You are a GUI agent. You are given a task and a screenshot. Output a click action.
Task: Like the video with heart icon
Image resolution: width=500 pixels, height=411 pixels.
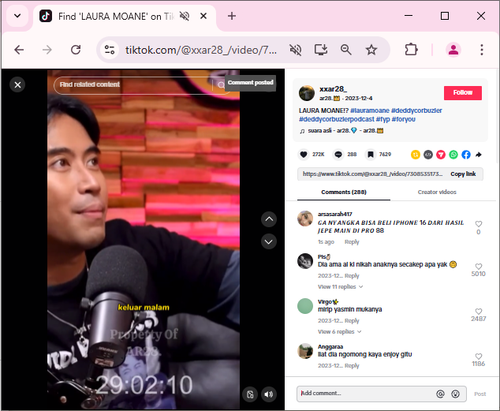point(303,154)
